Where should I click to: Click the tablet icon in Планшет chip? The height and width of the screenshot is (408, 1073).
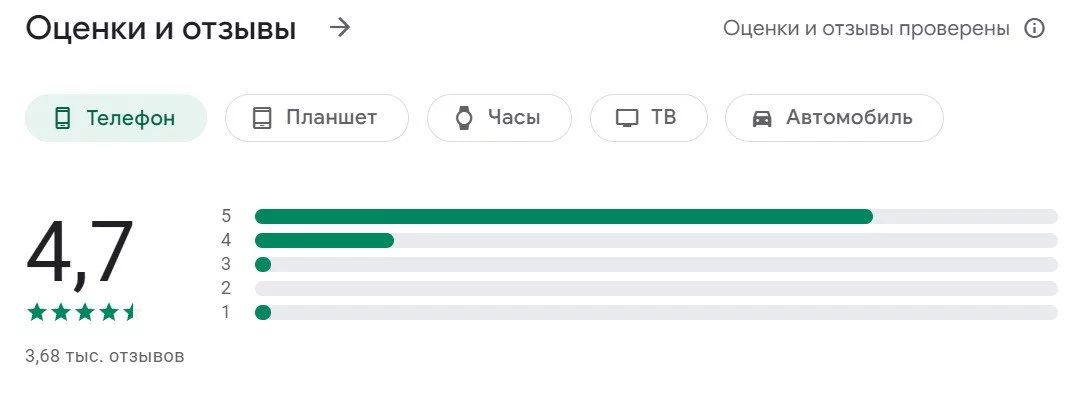pos(262,118)
